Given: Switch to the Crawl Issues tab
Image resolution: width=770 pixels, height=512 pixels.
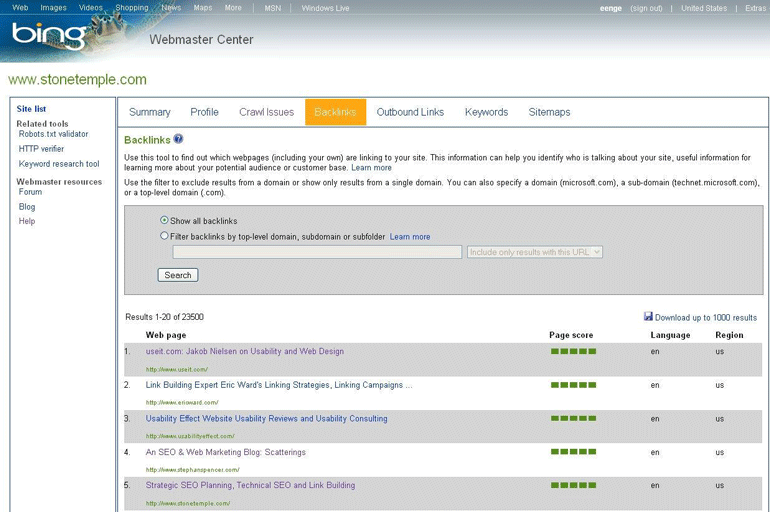Looking at the screenshot, I should [x=266, y=112].
